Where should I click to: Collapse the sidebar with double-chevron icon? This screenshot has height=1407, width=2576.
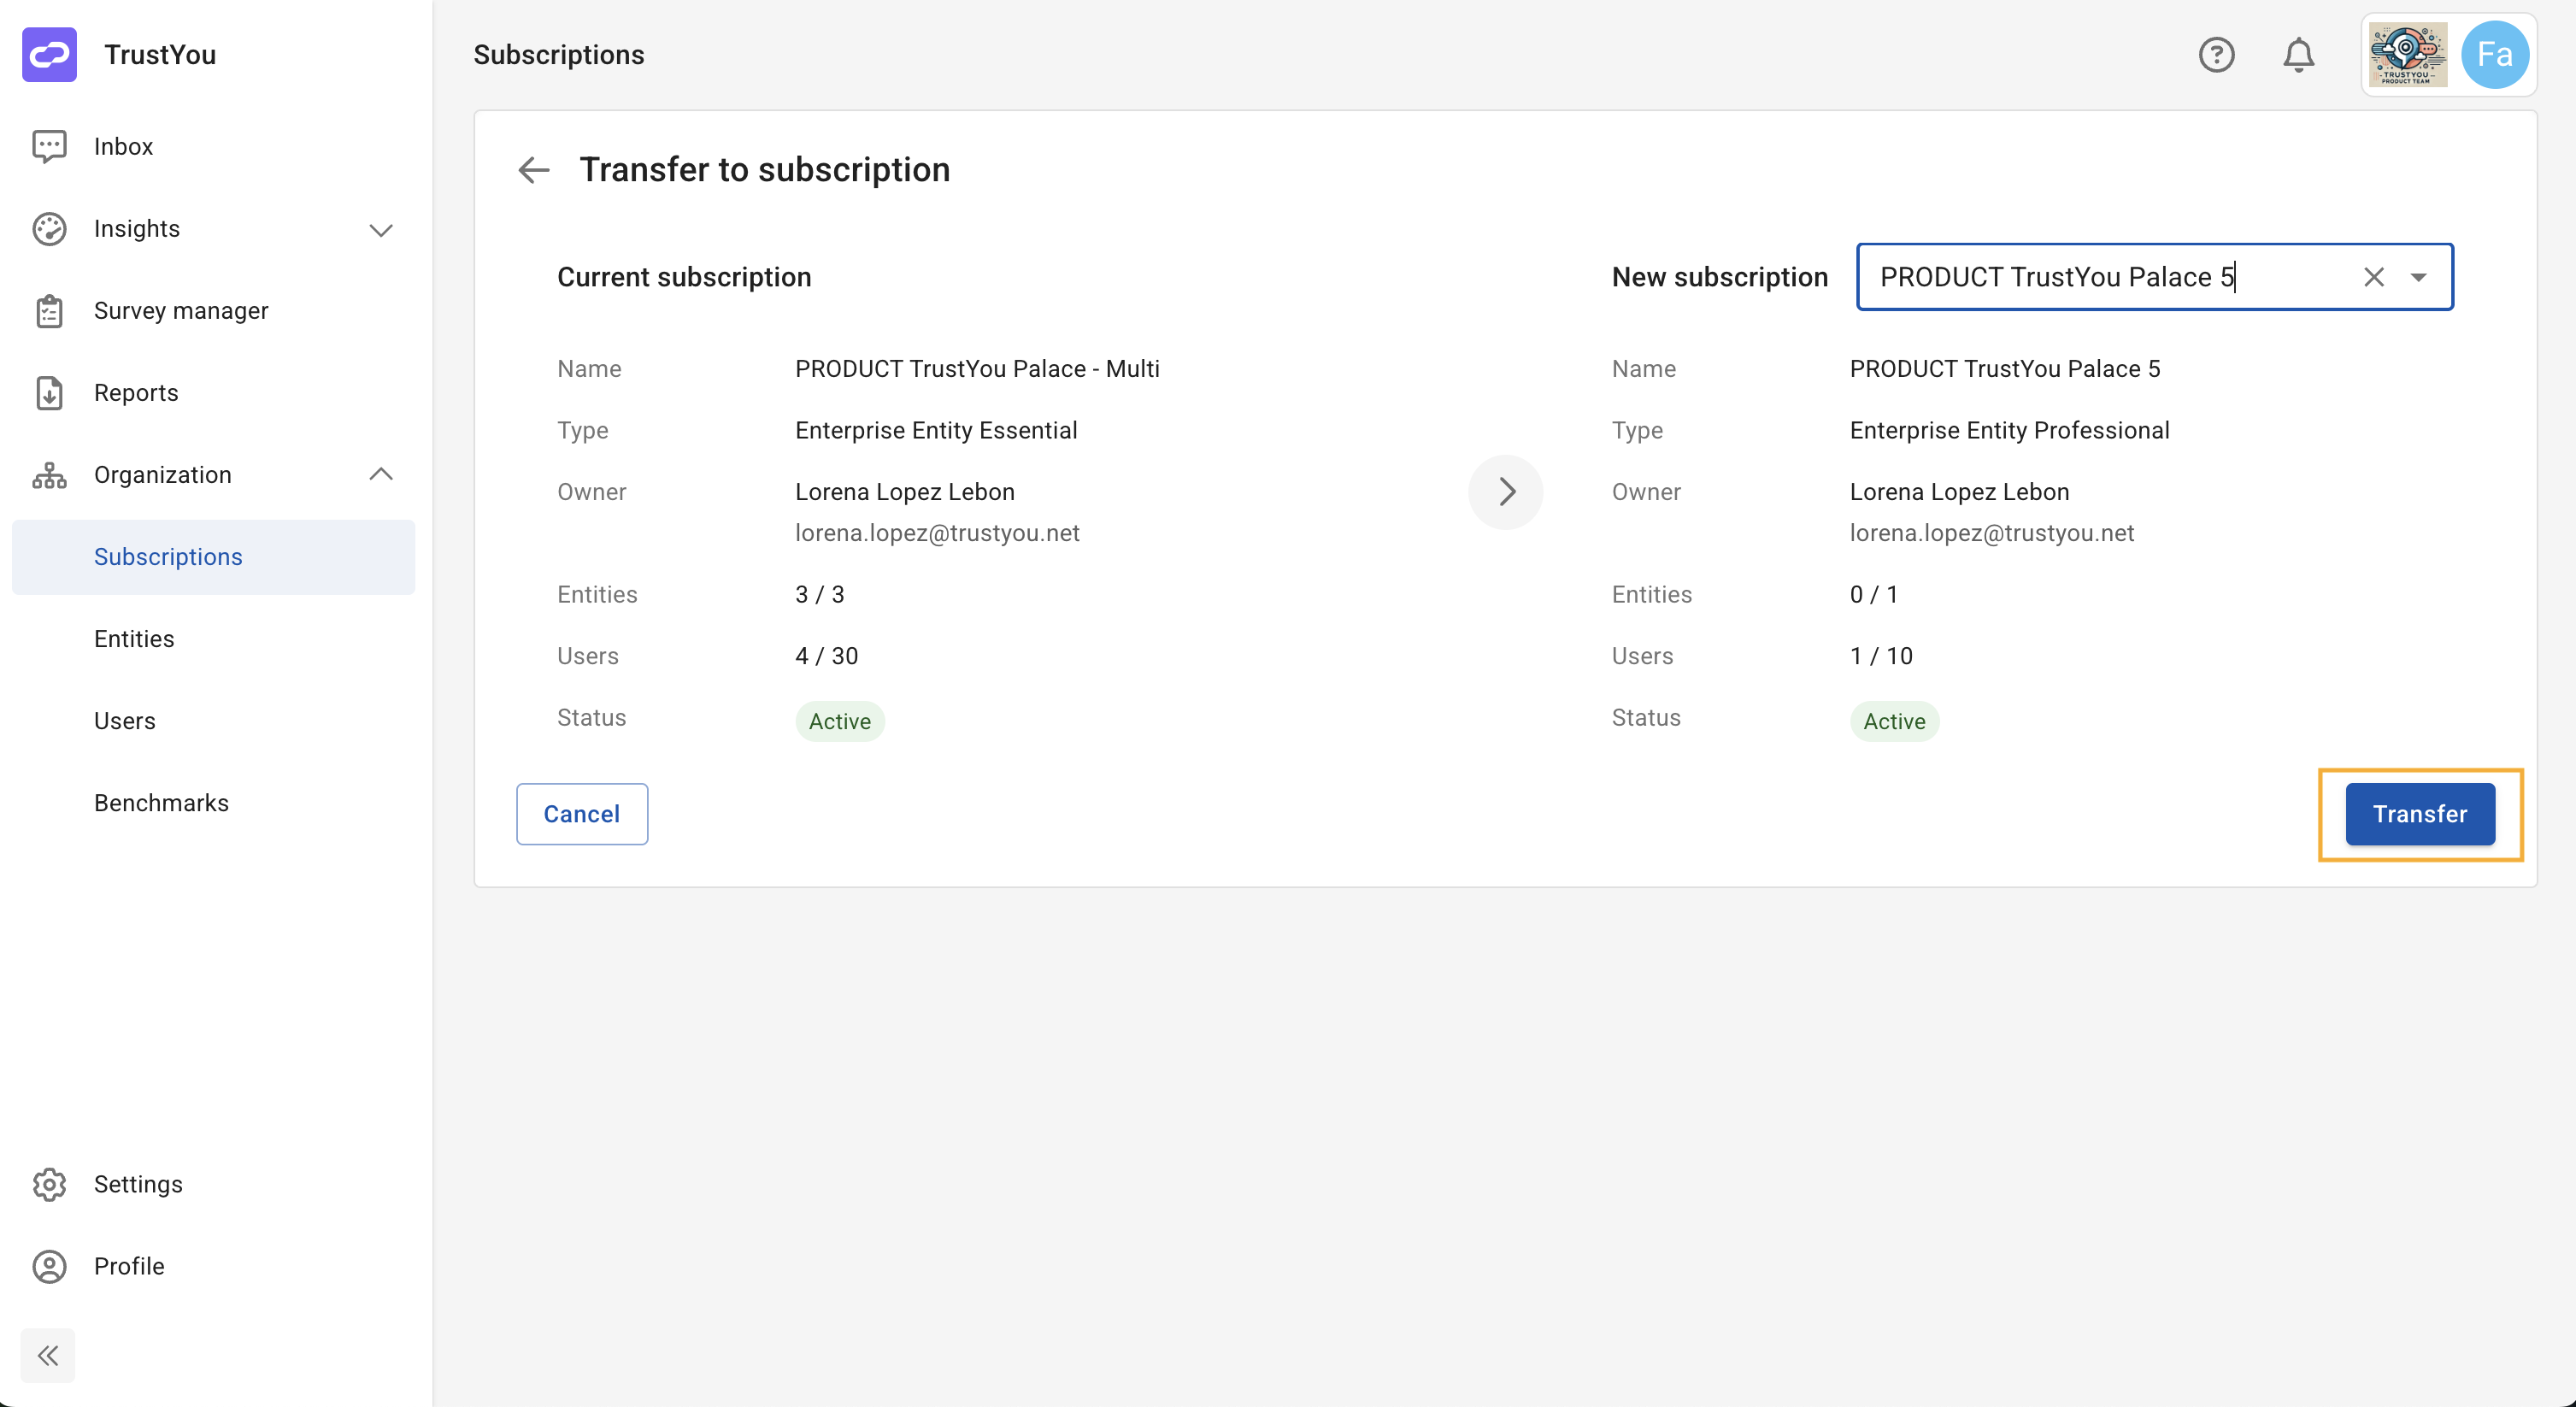click(x=48, y=1355)
